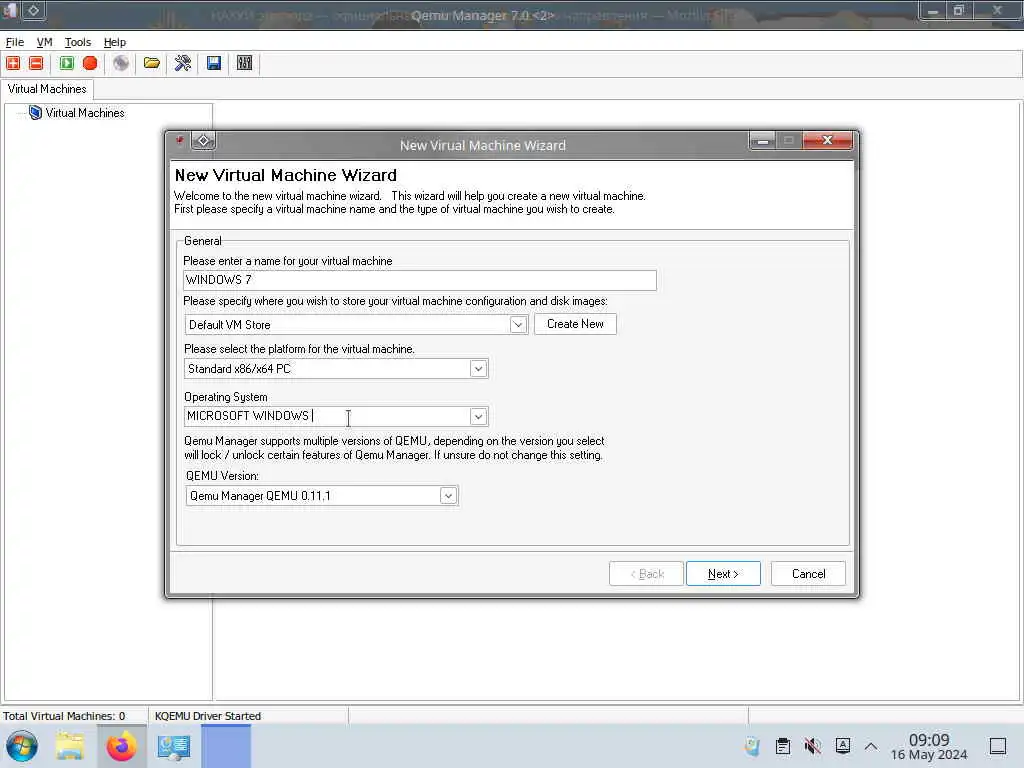The height and width of the screenshot is (768, 1024).
Task: Open Firefox from the taskbar
Action: pyautogui.click(x=121, y=746)
